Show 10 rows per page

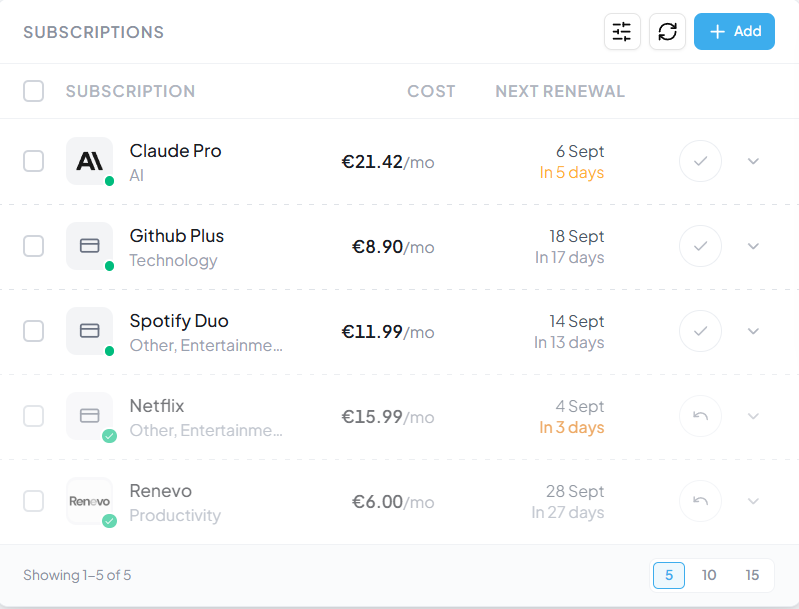tap(709, 575)
